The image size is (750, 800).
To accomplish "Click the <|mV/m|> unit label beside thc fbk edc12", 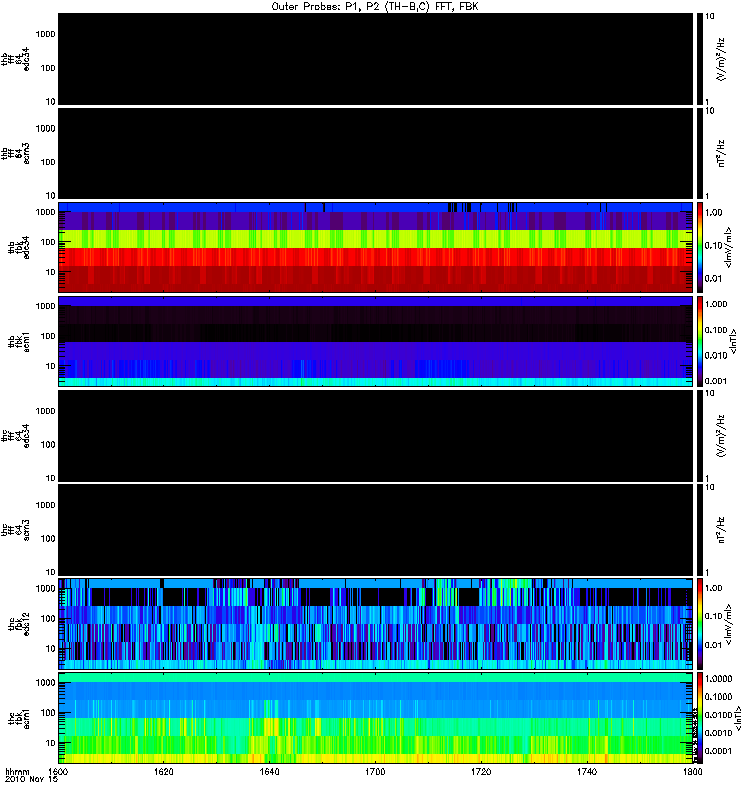I will pos(729,624).
